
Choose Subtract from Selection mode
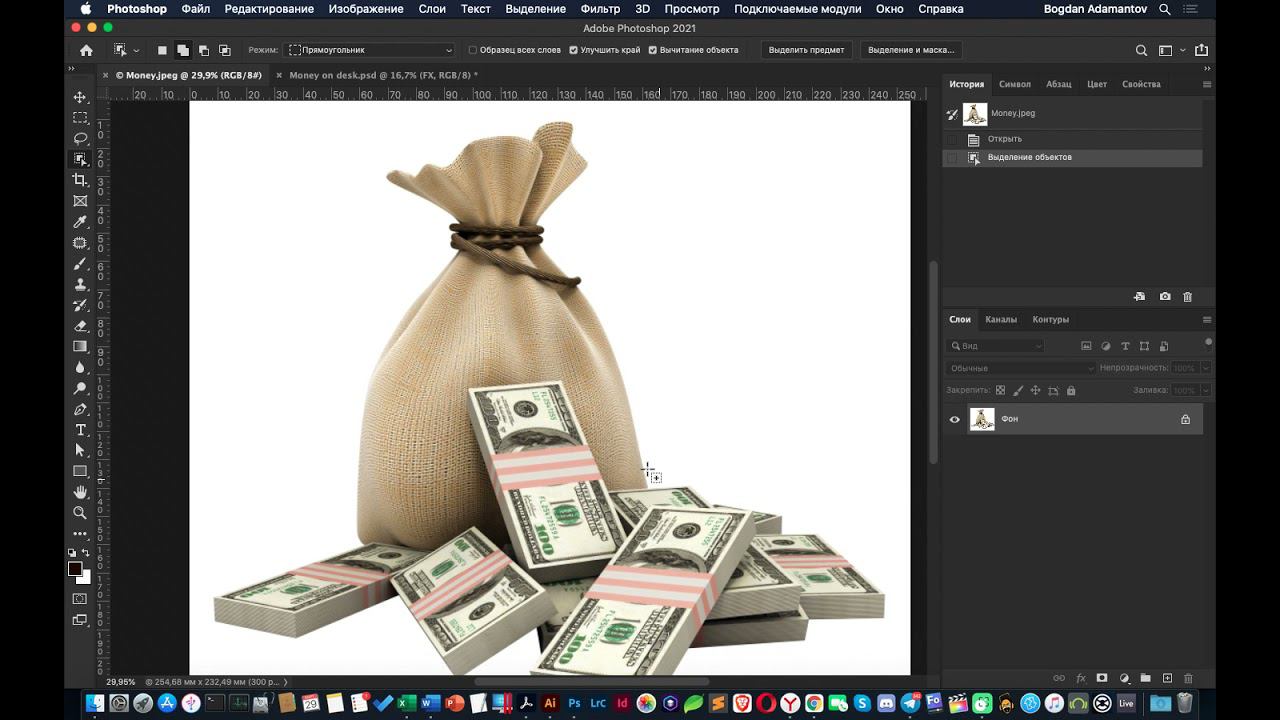click(204, 50)
